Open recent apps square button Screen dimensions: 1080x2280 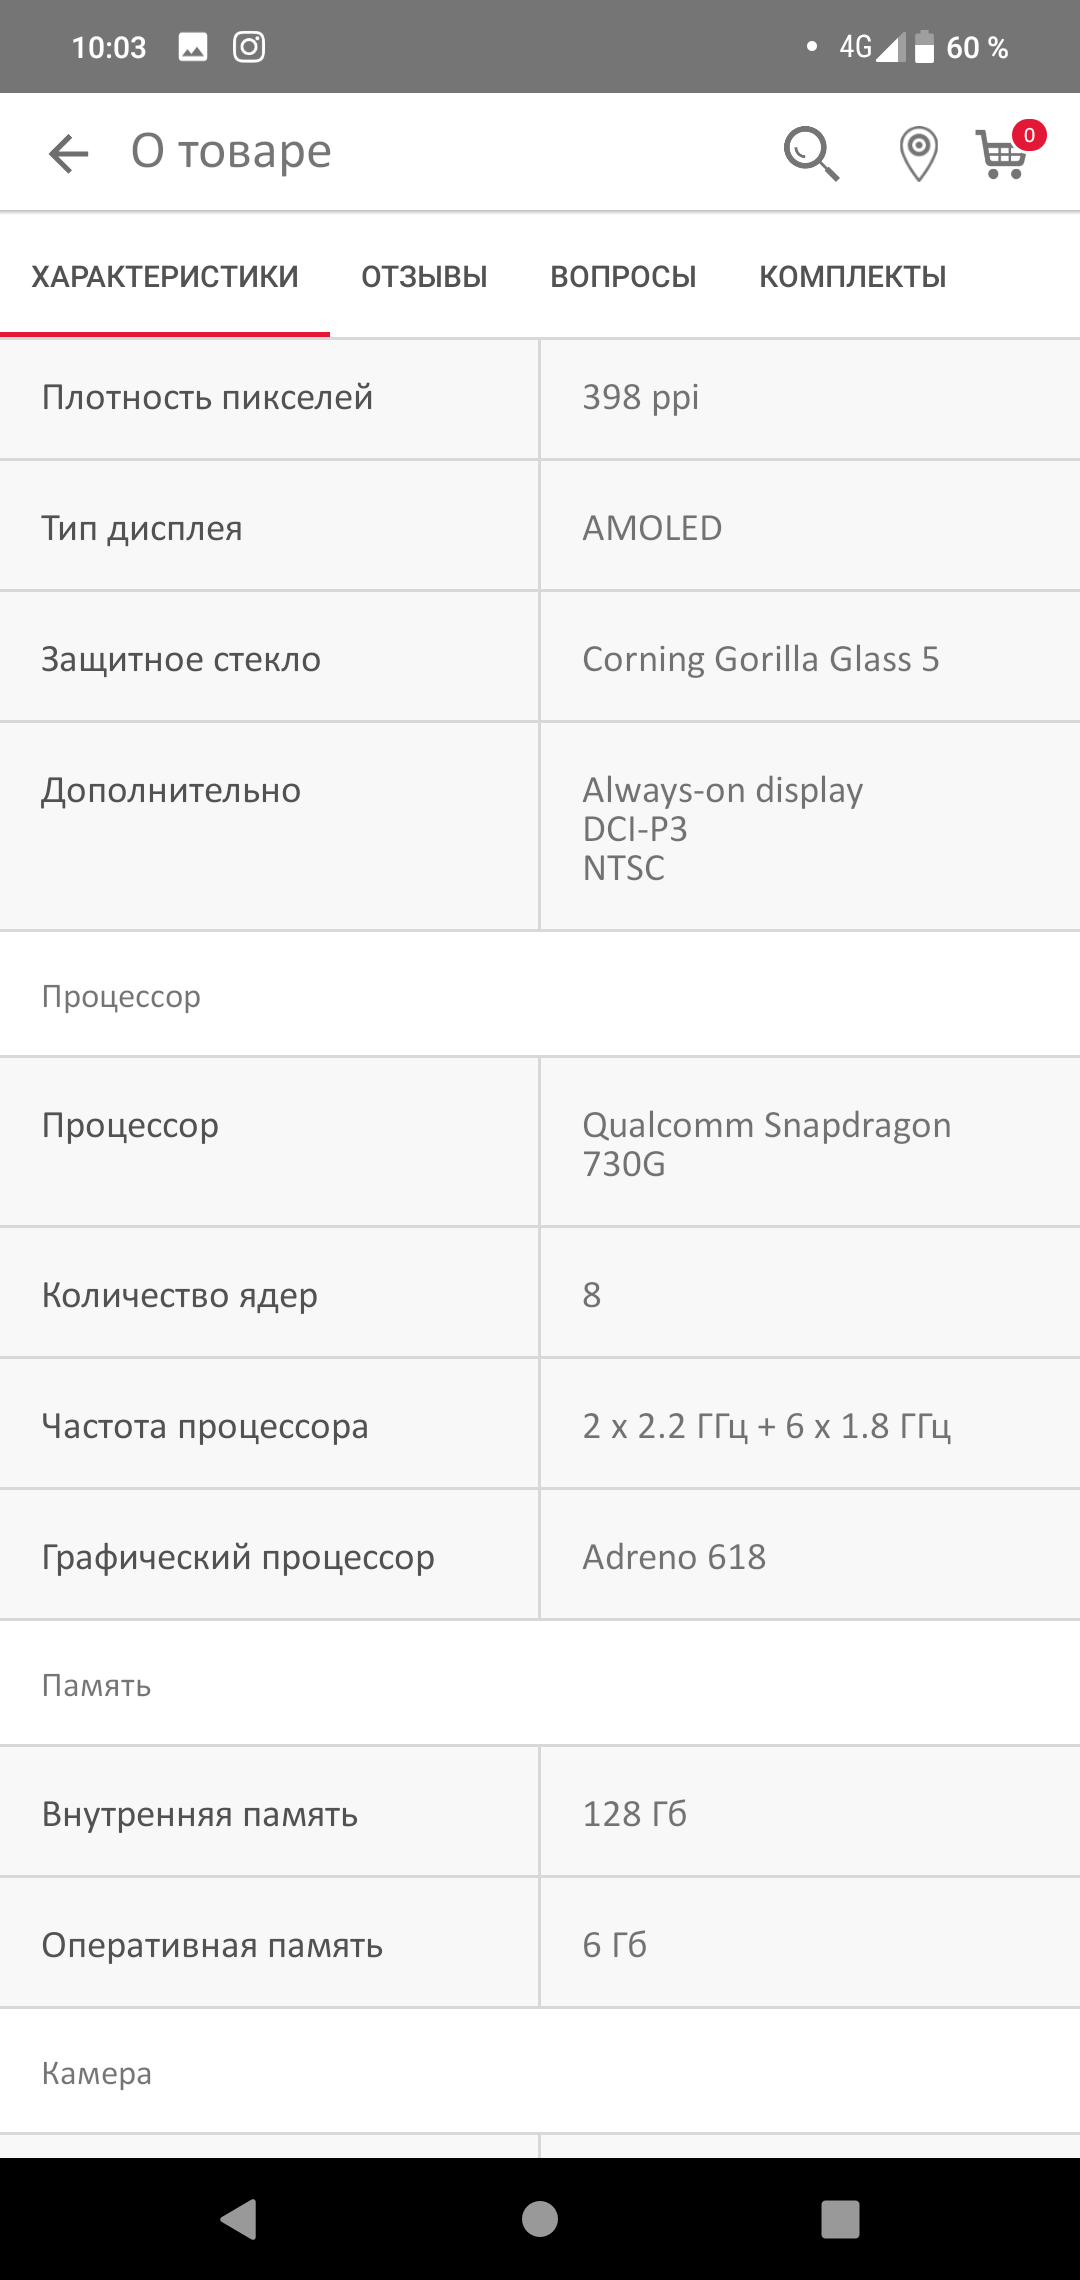click(x=840, y=2218)
